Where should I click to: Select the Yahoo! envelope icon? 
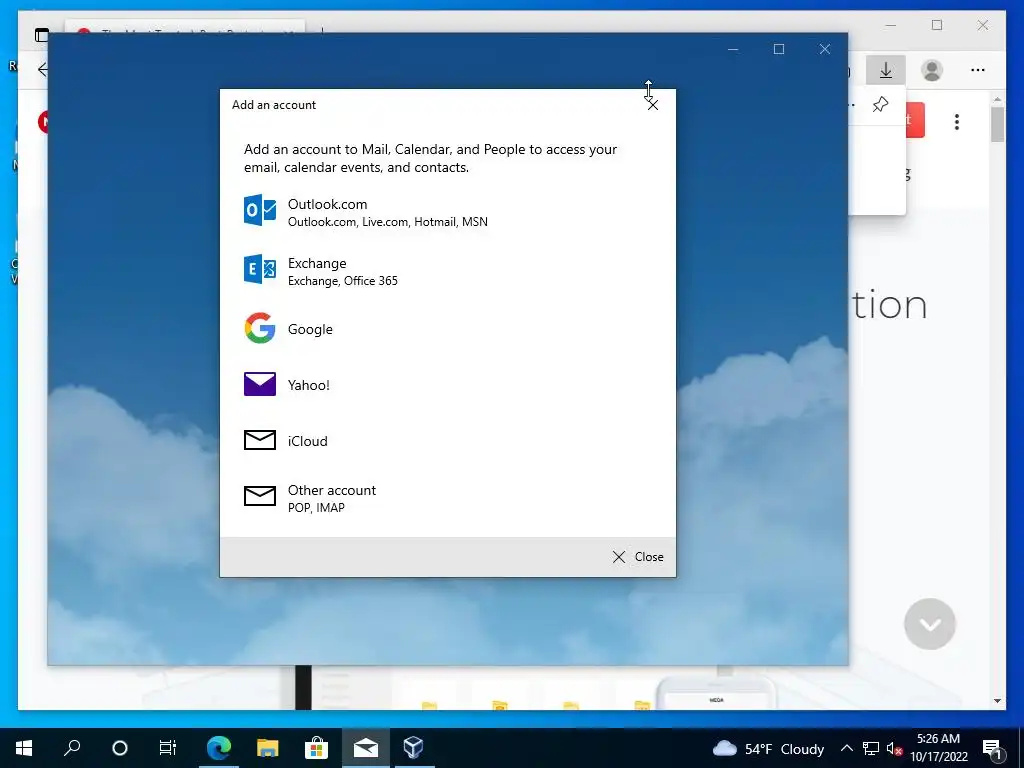point(259,384)
